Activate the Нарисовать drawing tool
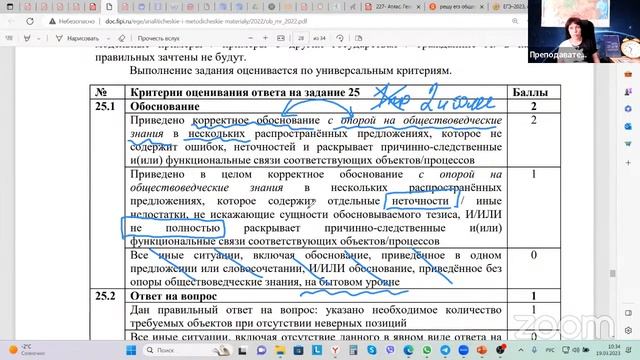 77,38
